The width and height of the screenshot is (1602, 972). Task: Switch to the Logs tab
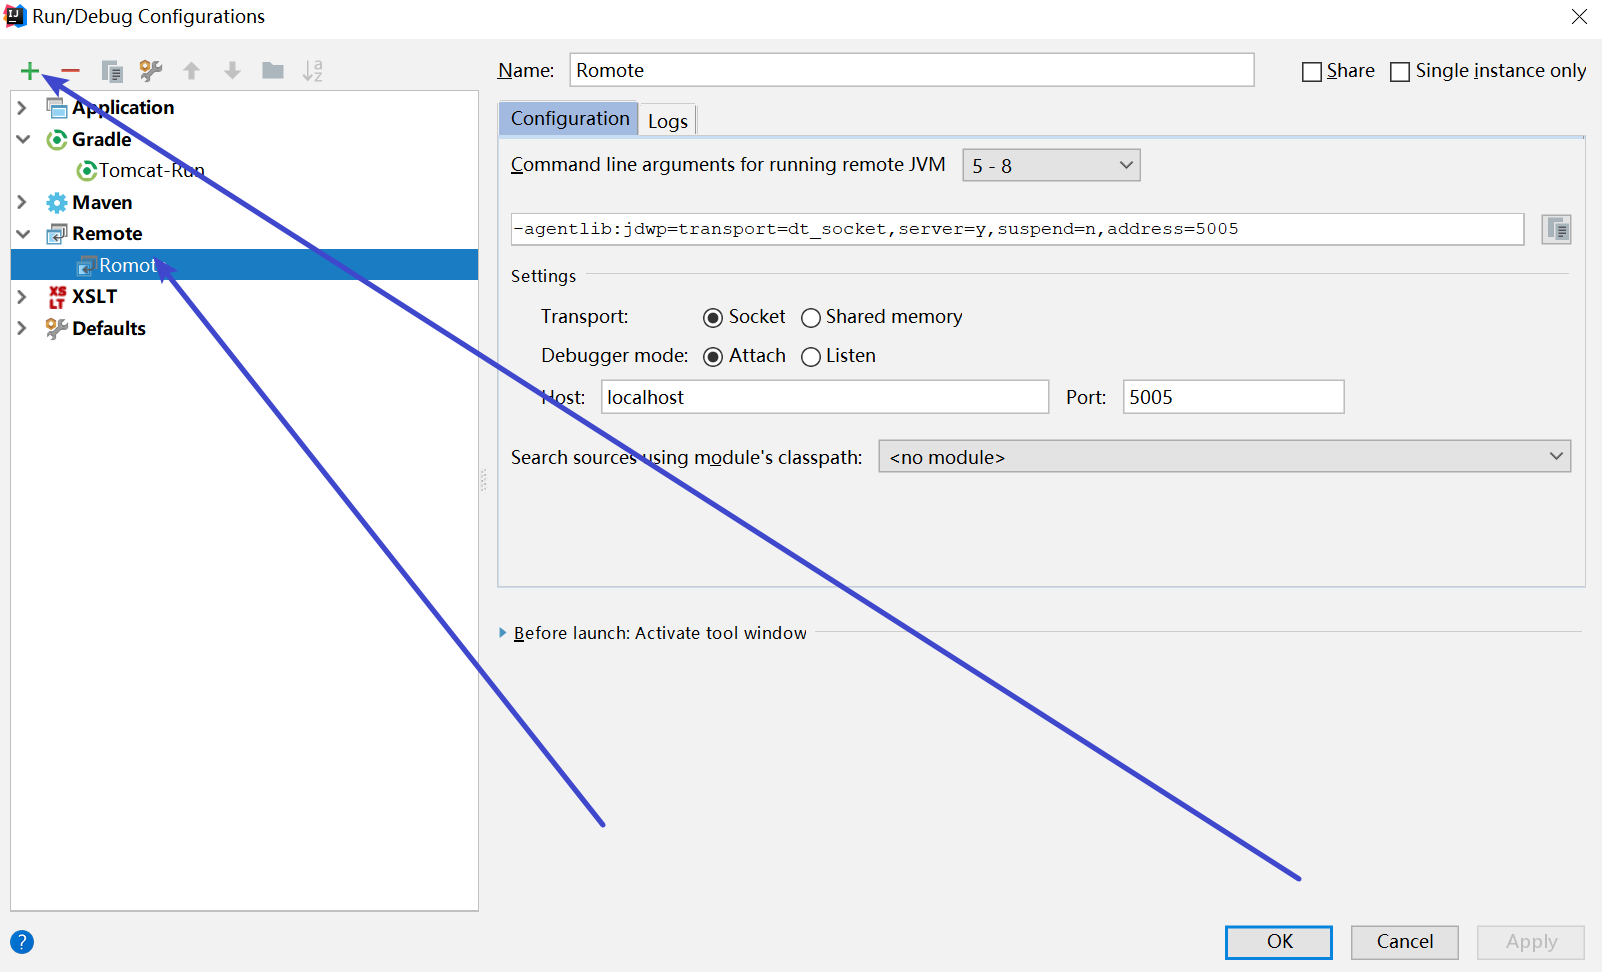pyautogui.click(x=667, y=121)
